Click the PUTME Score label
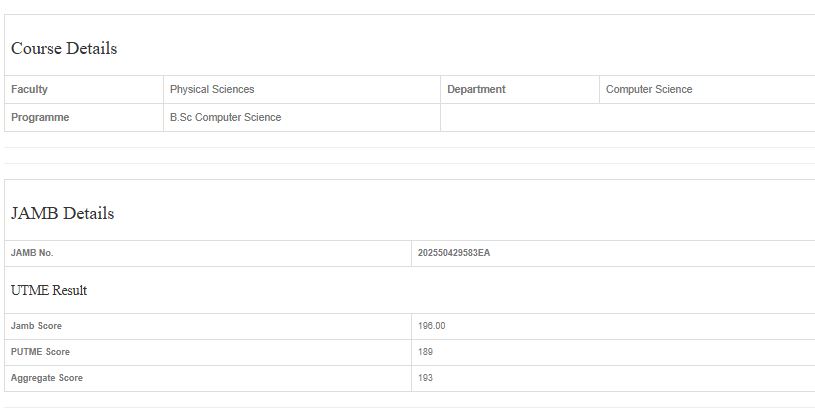Viewport: 815px width, 414px height. [40, 352]
